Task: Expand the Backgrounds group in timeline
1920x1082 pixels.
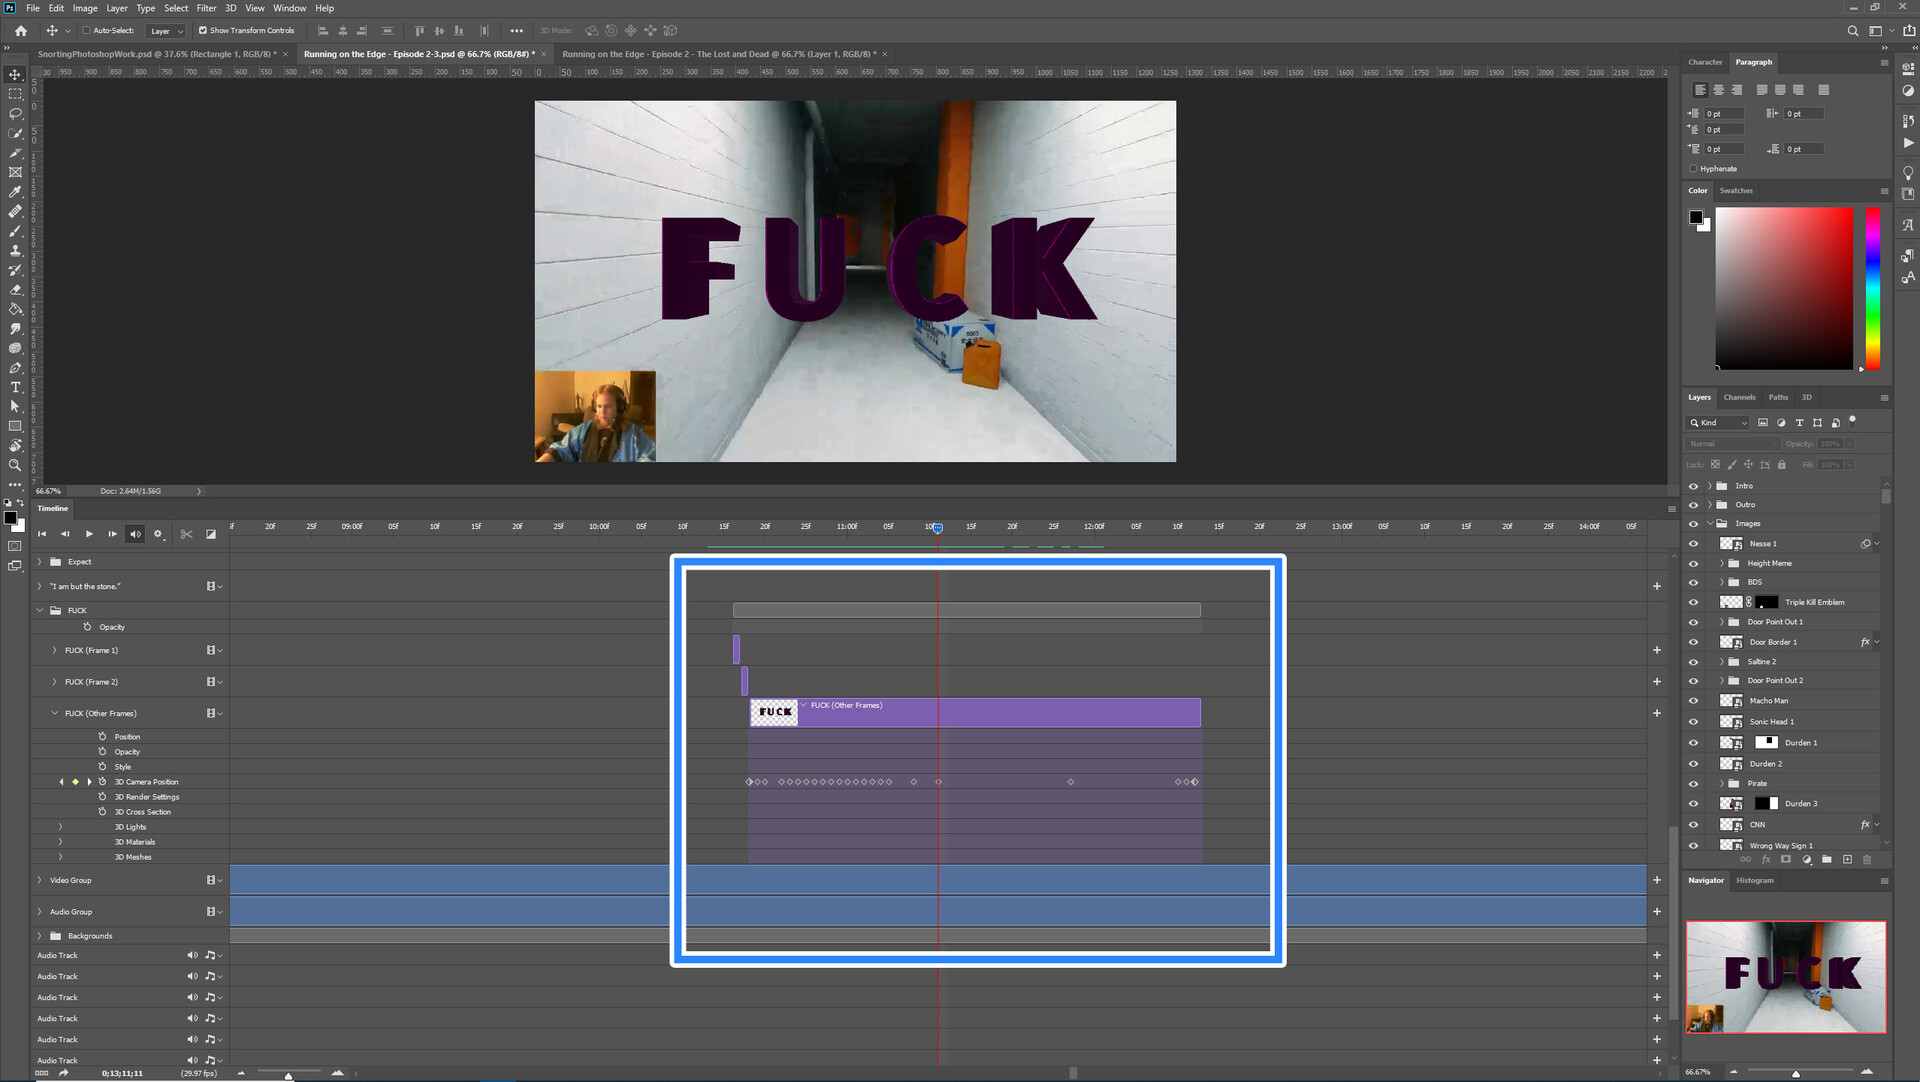Action: tap(39, 936)
